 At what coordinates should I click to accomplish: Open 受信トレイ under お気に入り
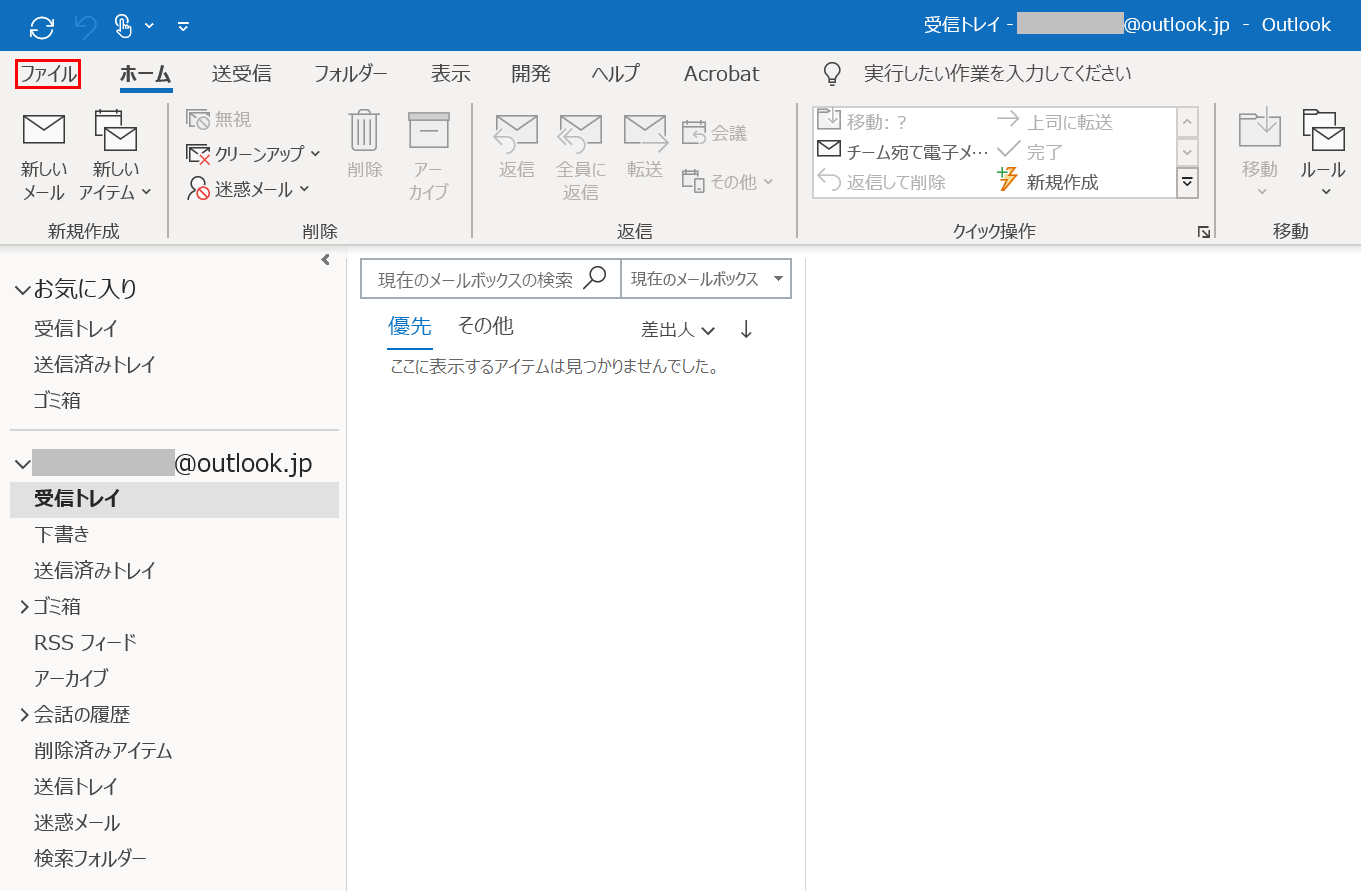76,329
